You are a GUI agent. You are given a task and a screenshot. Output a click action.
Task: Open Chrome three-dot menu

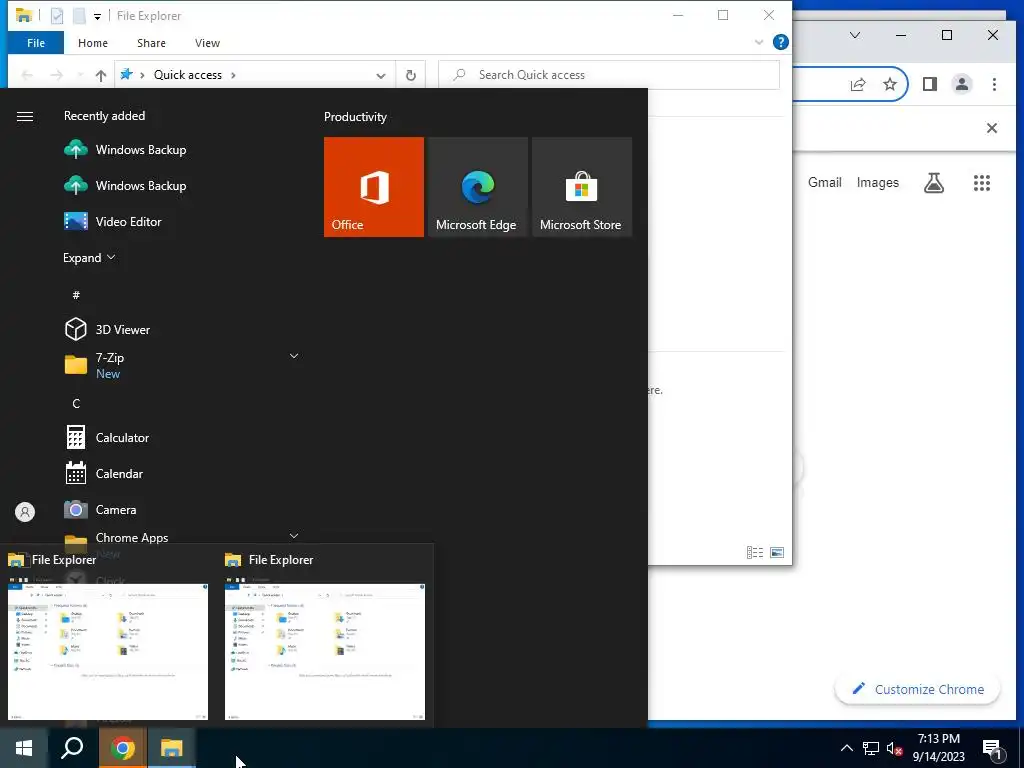coord(994,84)
